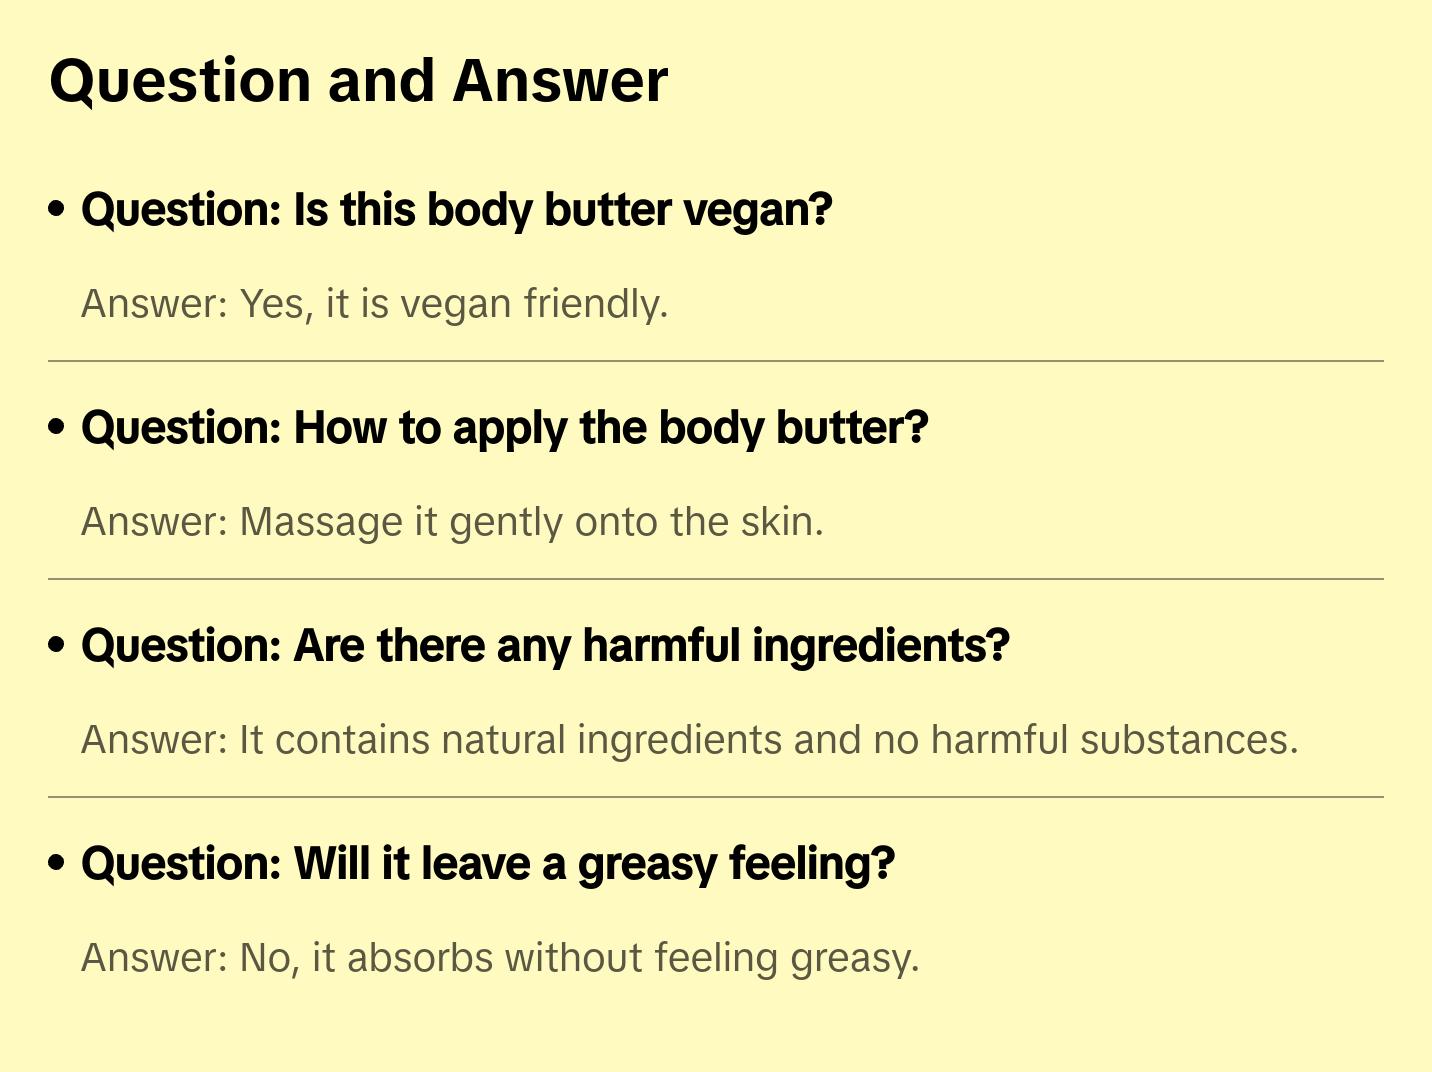
Task: Expand the question "Is this body butter vegan?"
Action: click(x=456, y=210)
